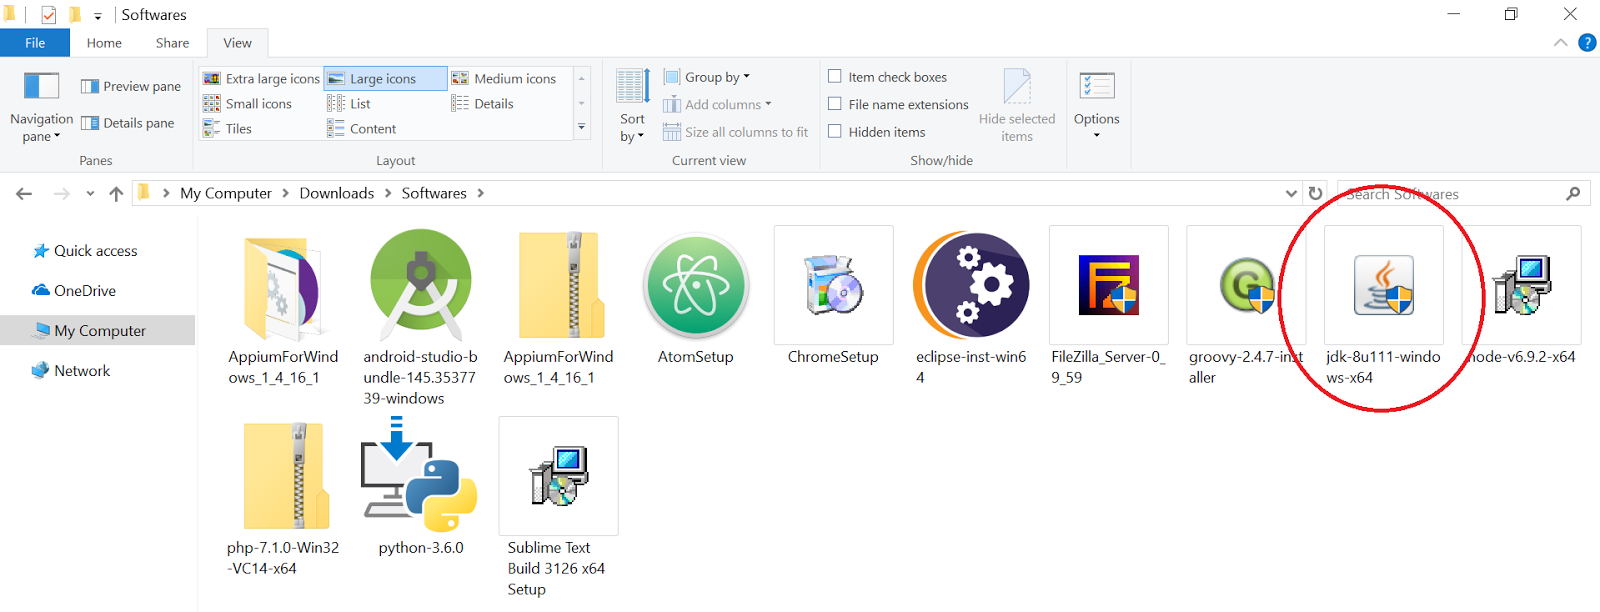Screen dimensions: 1600x612
Task: Choose Tiles layout
Action: coord(227,128)
